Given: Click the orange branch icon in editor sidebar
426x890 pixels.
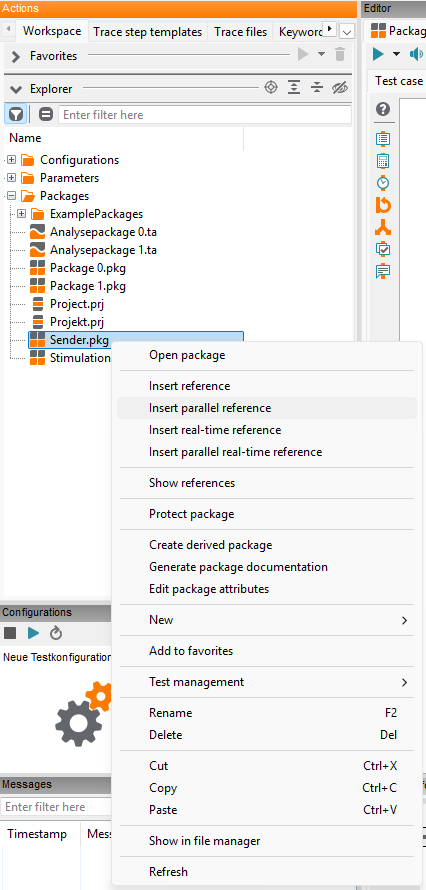Looking at the screenshot, I should click(383, 228).
